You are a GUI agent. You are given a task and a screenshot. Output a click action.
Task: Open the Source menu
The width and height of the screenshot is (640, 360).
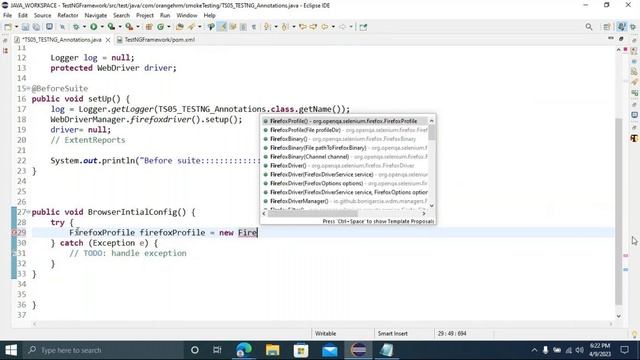(x=42, y=15)
